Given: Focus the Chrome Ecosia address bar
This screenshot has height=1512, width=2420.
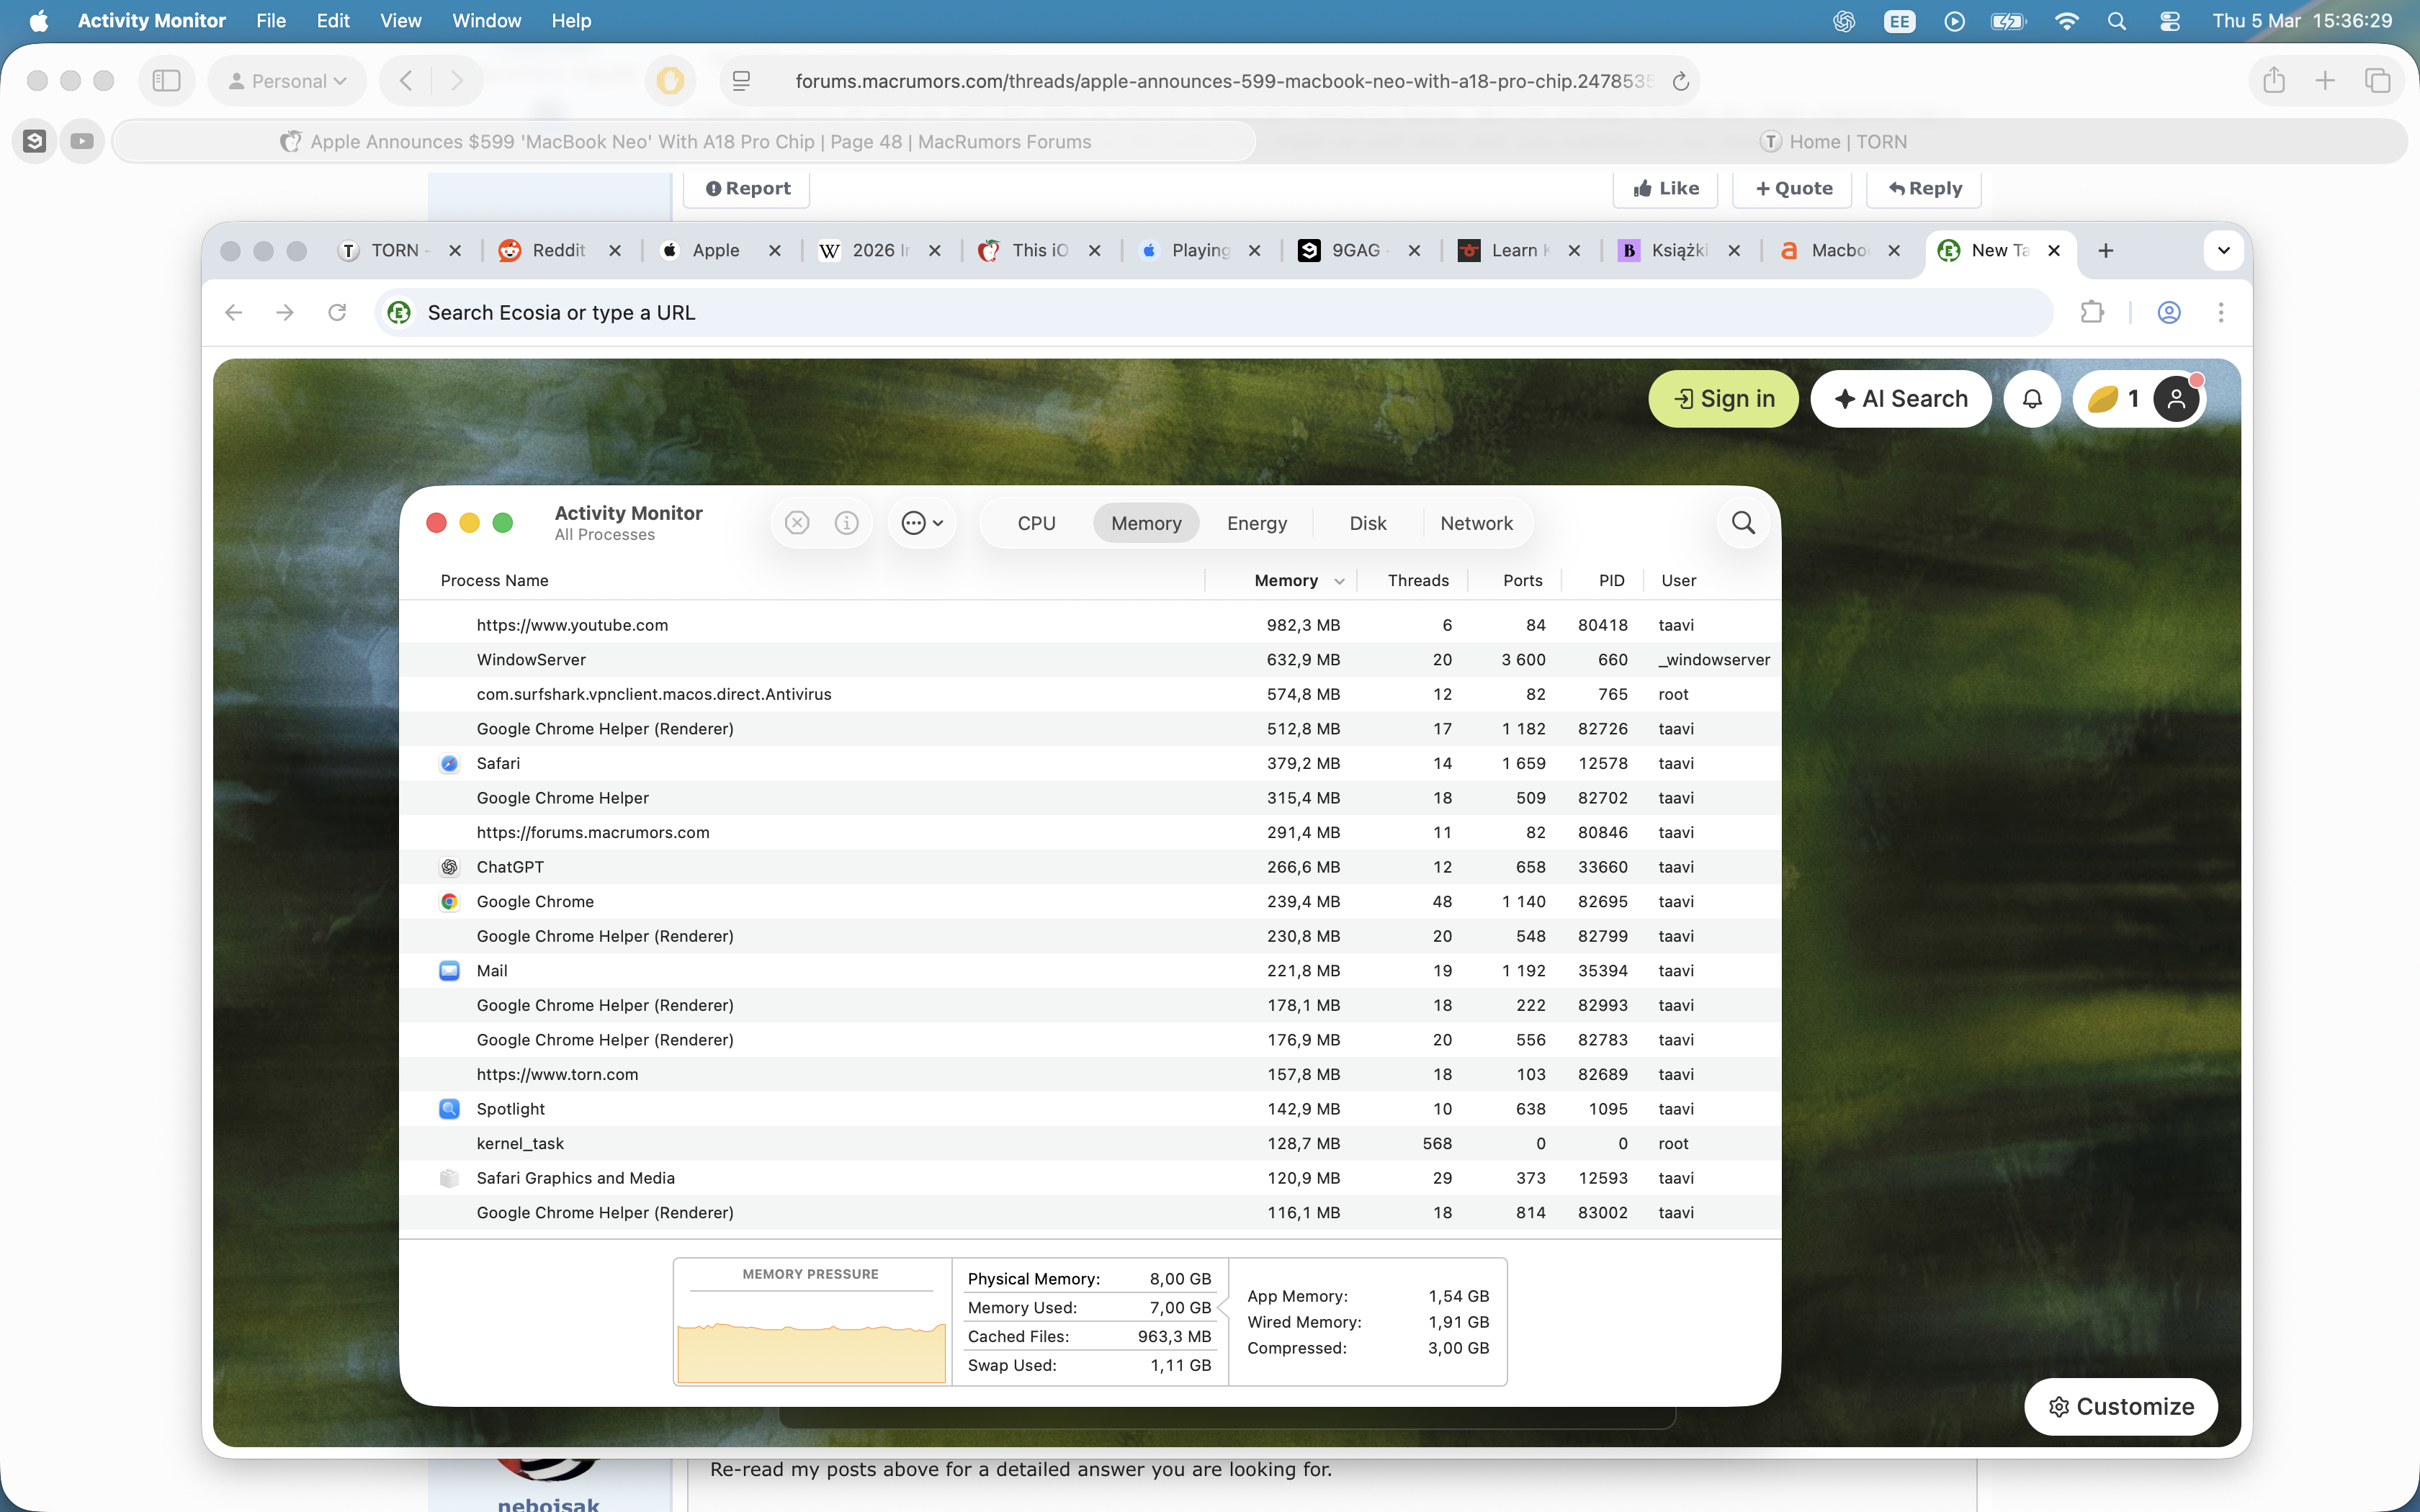Looking at the screenshot, I should tap(1214, 313).
